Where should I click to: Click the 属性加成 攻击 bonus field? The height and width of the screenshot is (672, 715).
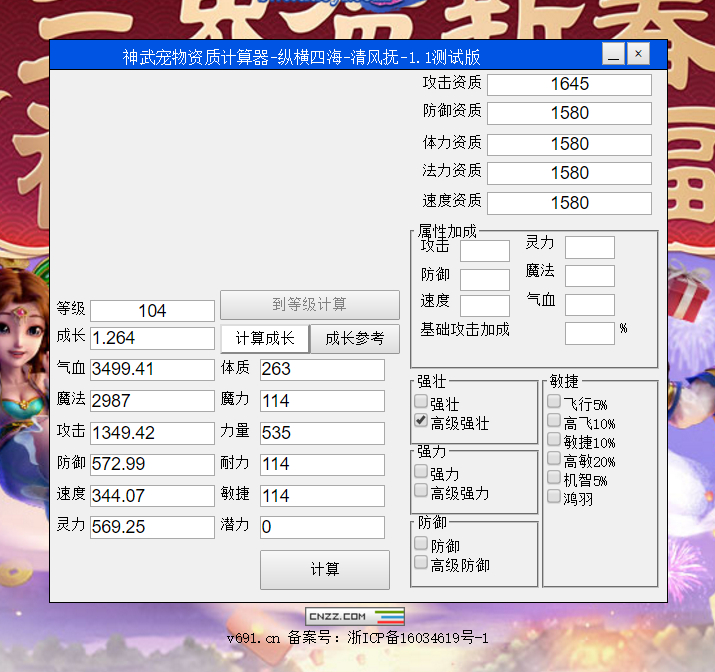485,251
